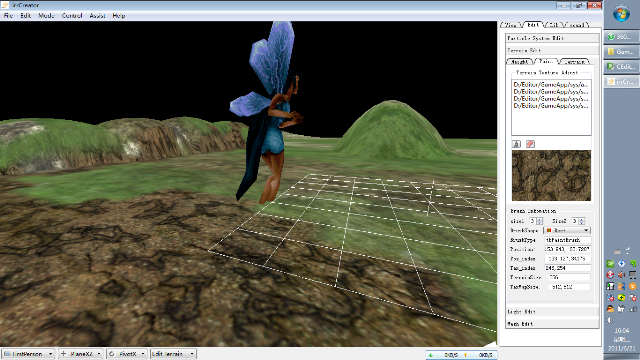Open the Control menu
Viewport: 640px width, 360px height.
click(72, 16)
